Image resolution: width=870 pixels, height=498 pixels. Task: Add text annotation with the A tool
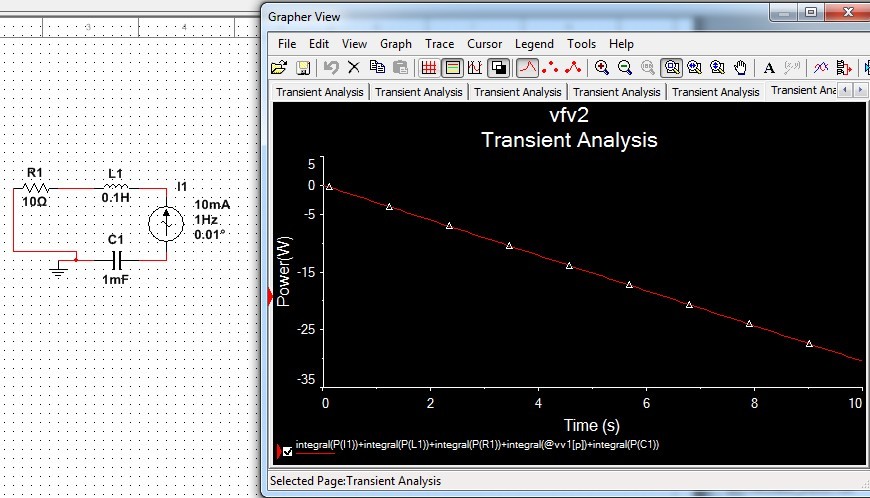(769, 68)
